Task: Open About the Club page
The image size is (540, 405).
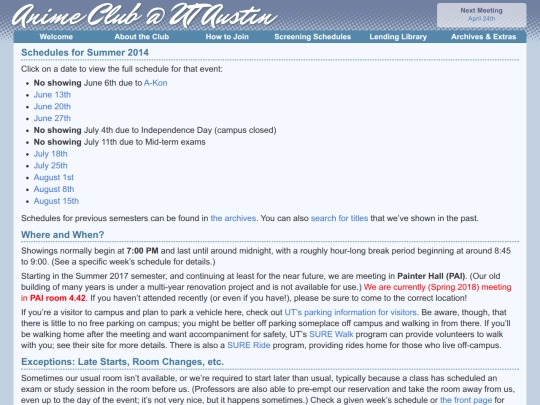Action: [x=142, y=37]
